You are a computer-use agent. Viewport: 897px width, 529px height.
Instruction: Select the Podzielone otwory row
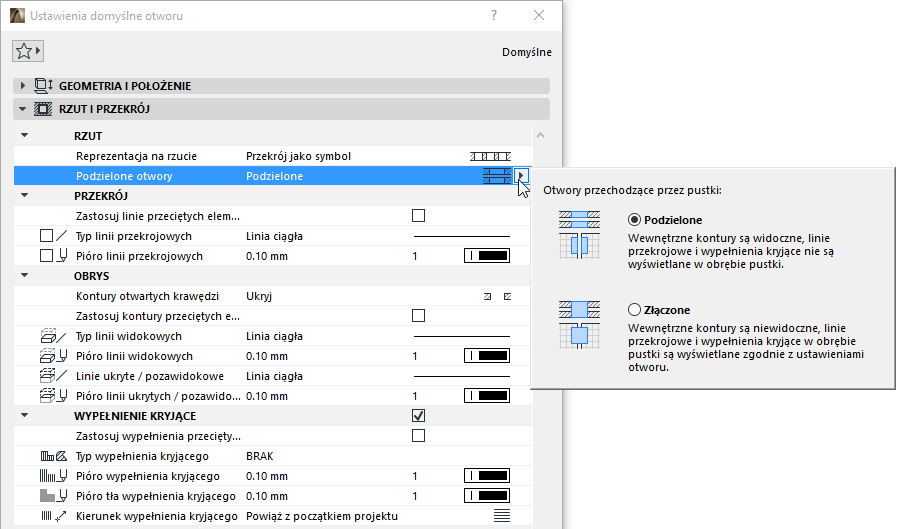point(272,176)
